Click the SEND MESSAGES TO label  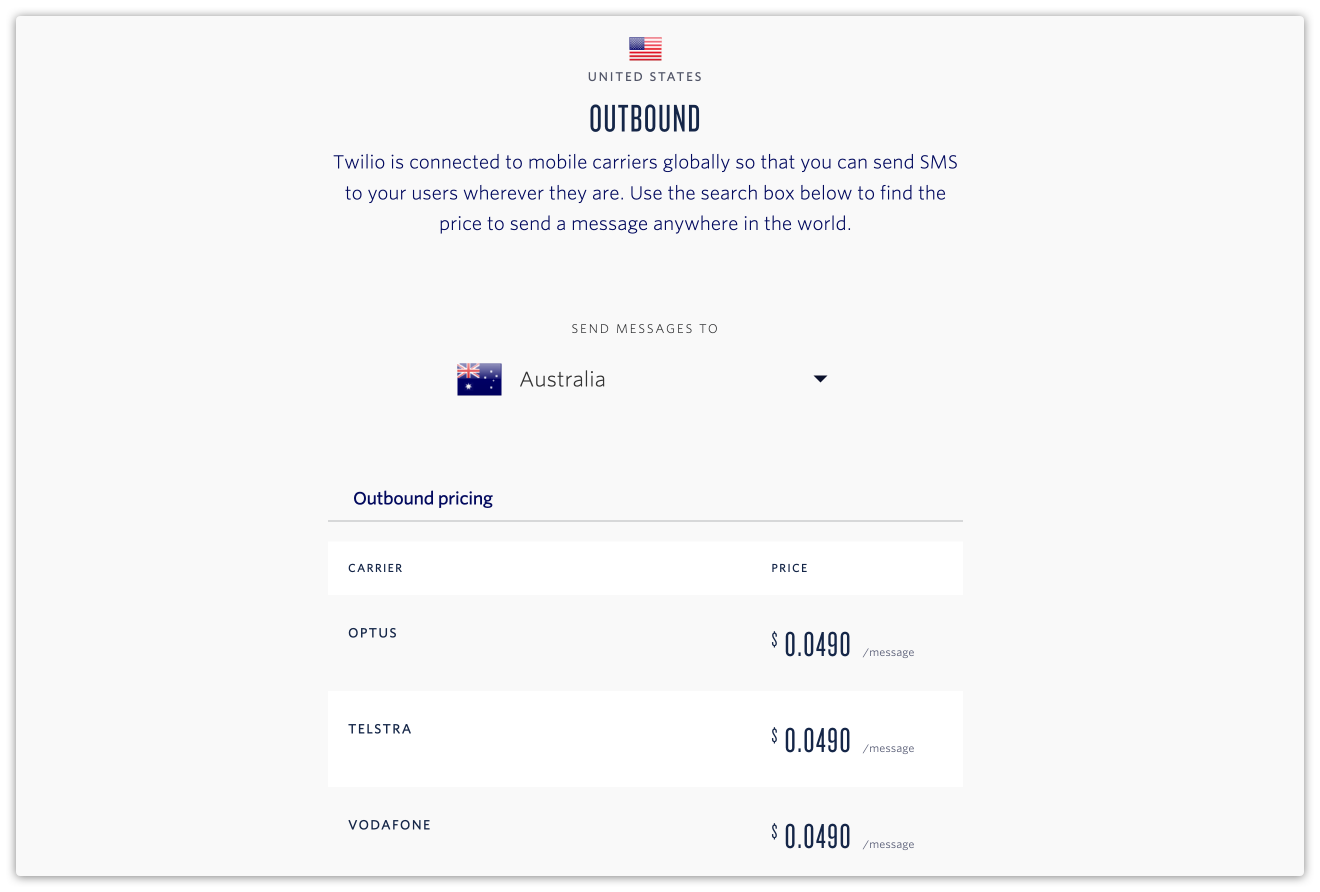tap(645, 328)
